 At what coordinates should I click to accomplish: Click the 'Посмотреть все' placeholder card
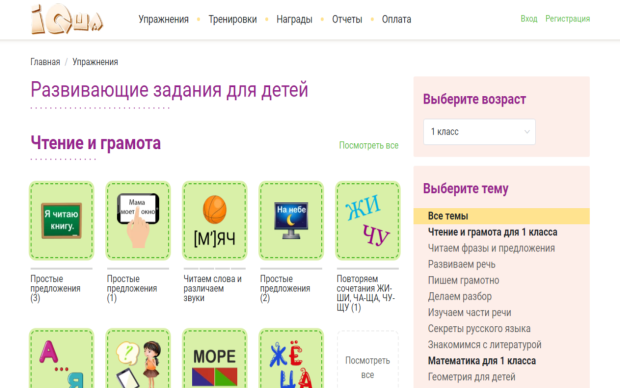coord(368,360)
